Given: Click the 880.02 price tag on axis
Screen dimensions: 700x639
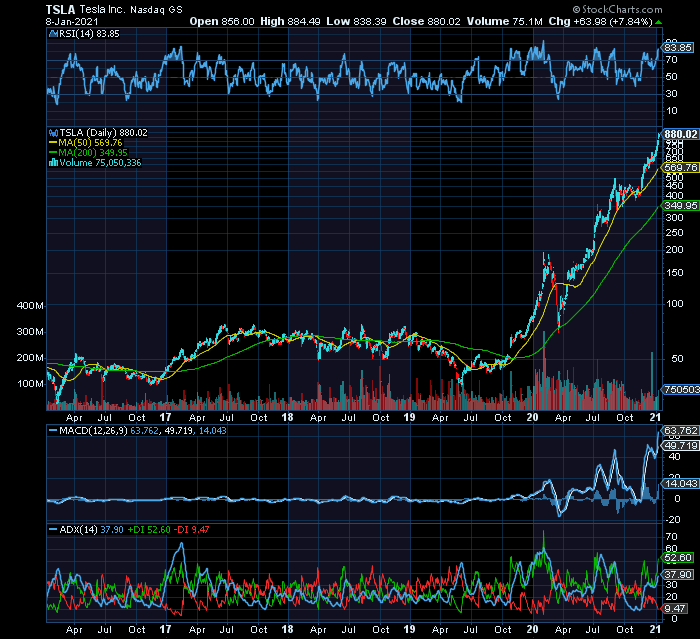Looking at the screenshot, I should coord(681,134).
